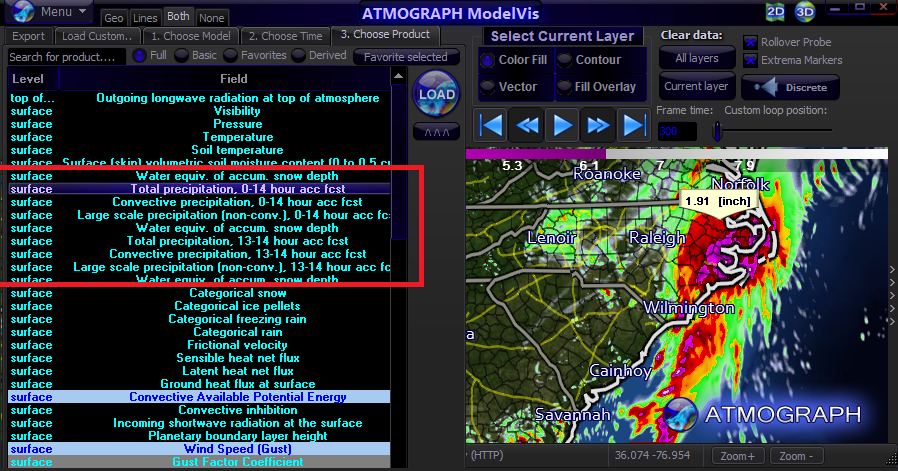This screenshot has height=471, width=898.
Task: Select the Geo overlay tab
Action: click(x=113, y=18)
